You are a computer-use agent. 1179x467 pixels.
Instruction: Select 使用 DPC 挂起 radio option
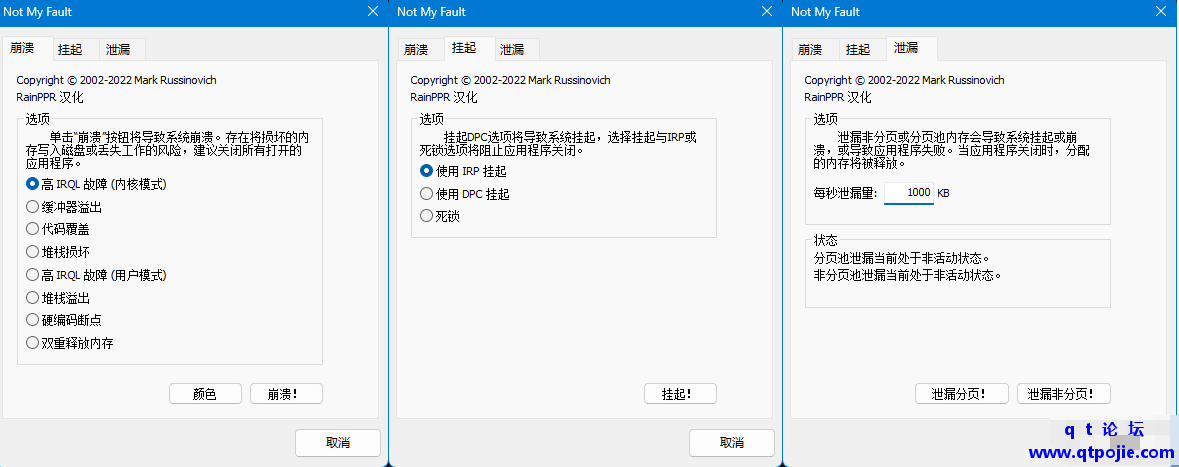[465, 194]
